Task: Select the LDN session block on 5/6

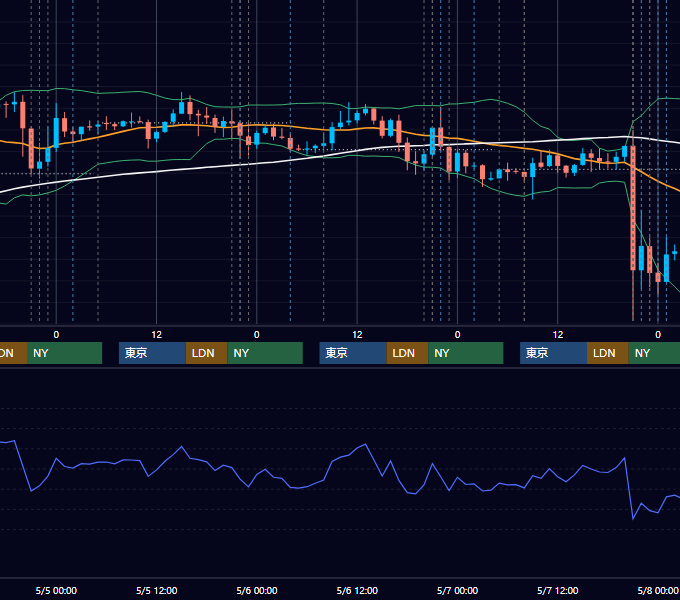Action: tap(407, 353)
